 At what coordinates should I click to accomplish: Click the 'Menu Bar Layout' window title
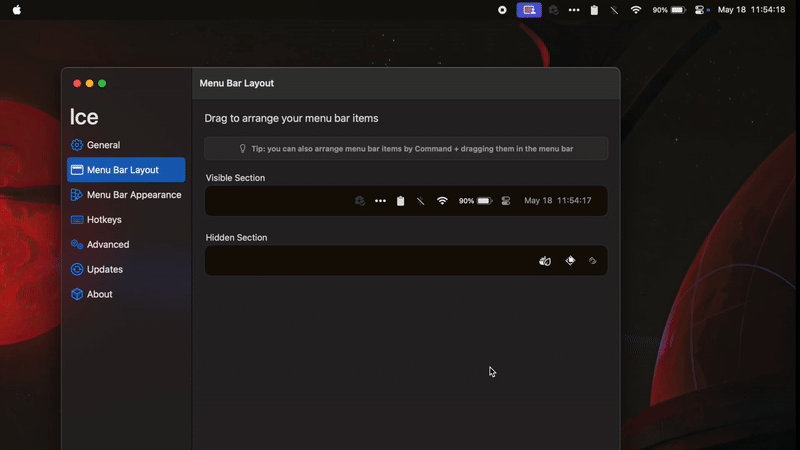[x=237, y=83]
